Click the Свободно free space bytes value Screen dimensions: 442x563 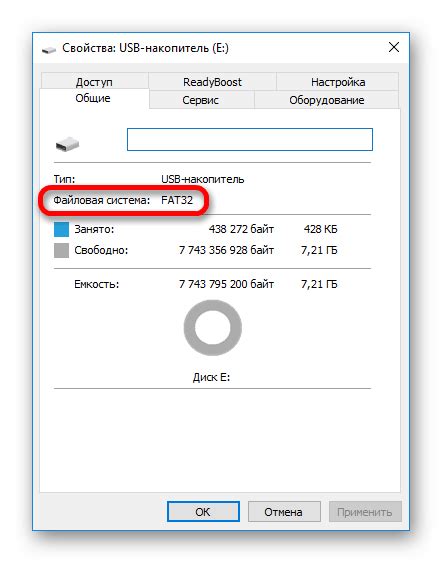click(226, 250)
